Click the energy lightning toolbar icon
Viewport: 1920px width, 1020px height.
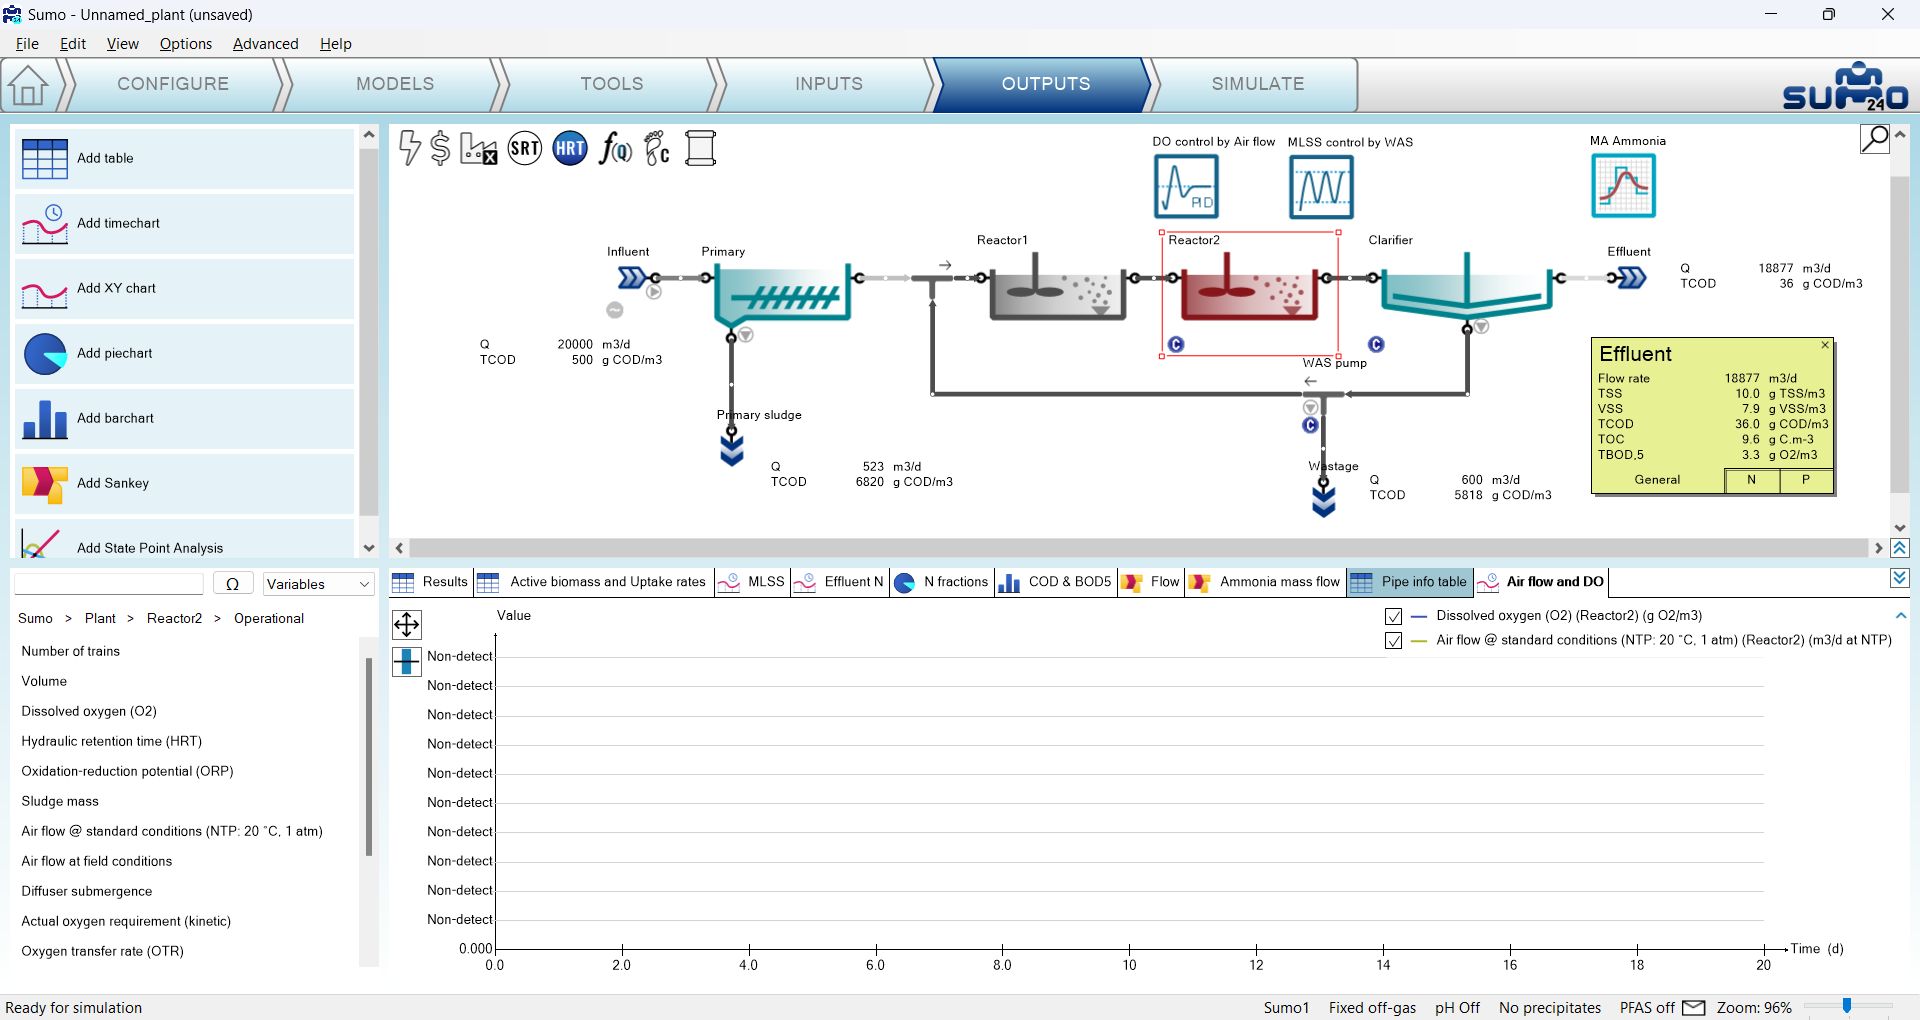pyautogui.click(x=409, y=148)
